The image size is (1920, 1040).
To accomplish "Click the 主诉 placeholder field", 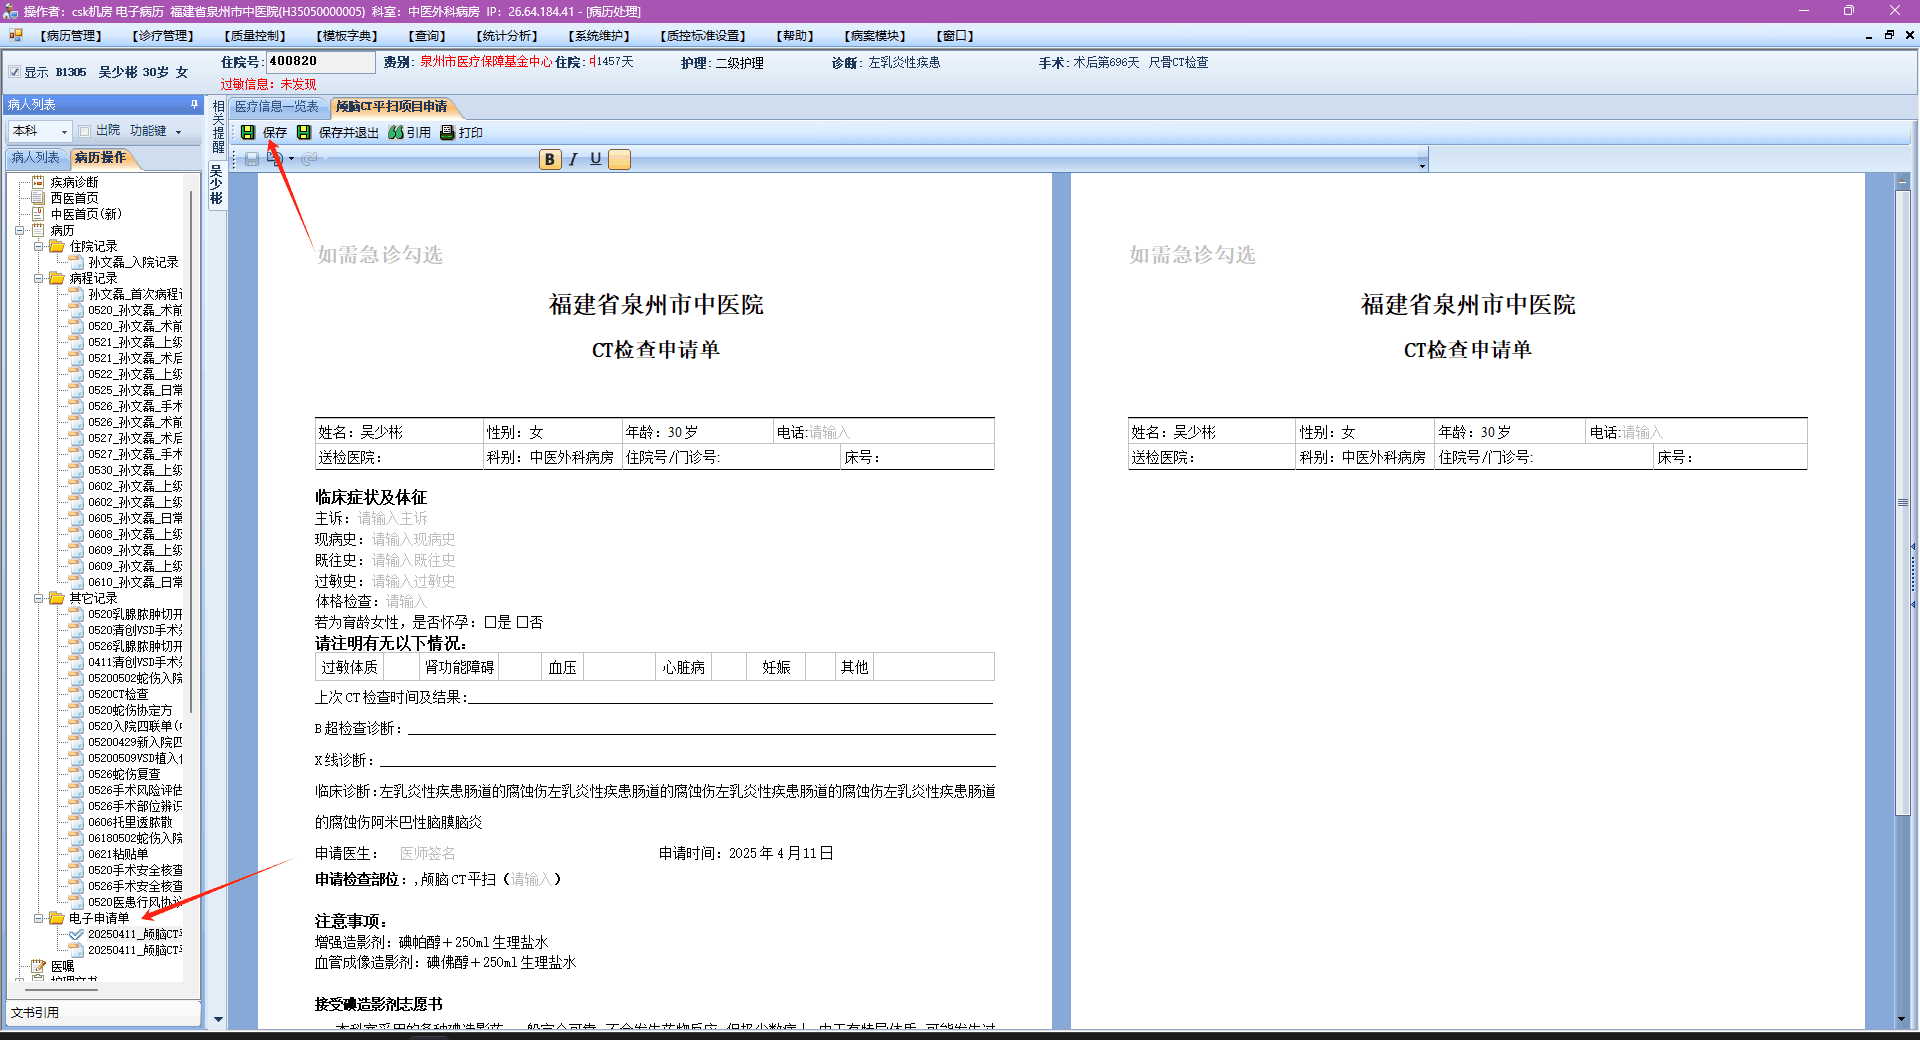I will pos(393,518).
